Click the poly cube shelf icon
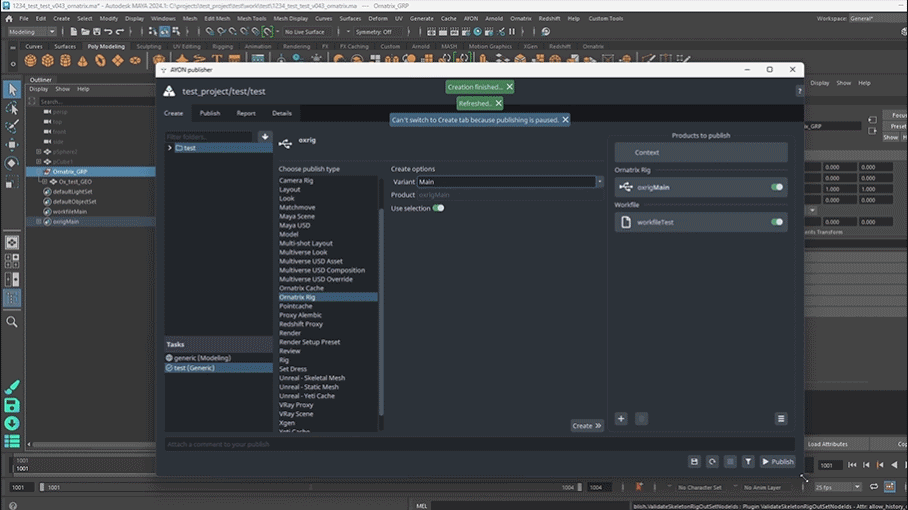908x510 pixels. pyautogui.click(x=47, y=60)
